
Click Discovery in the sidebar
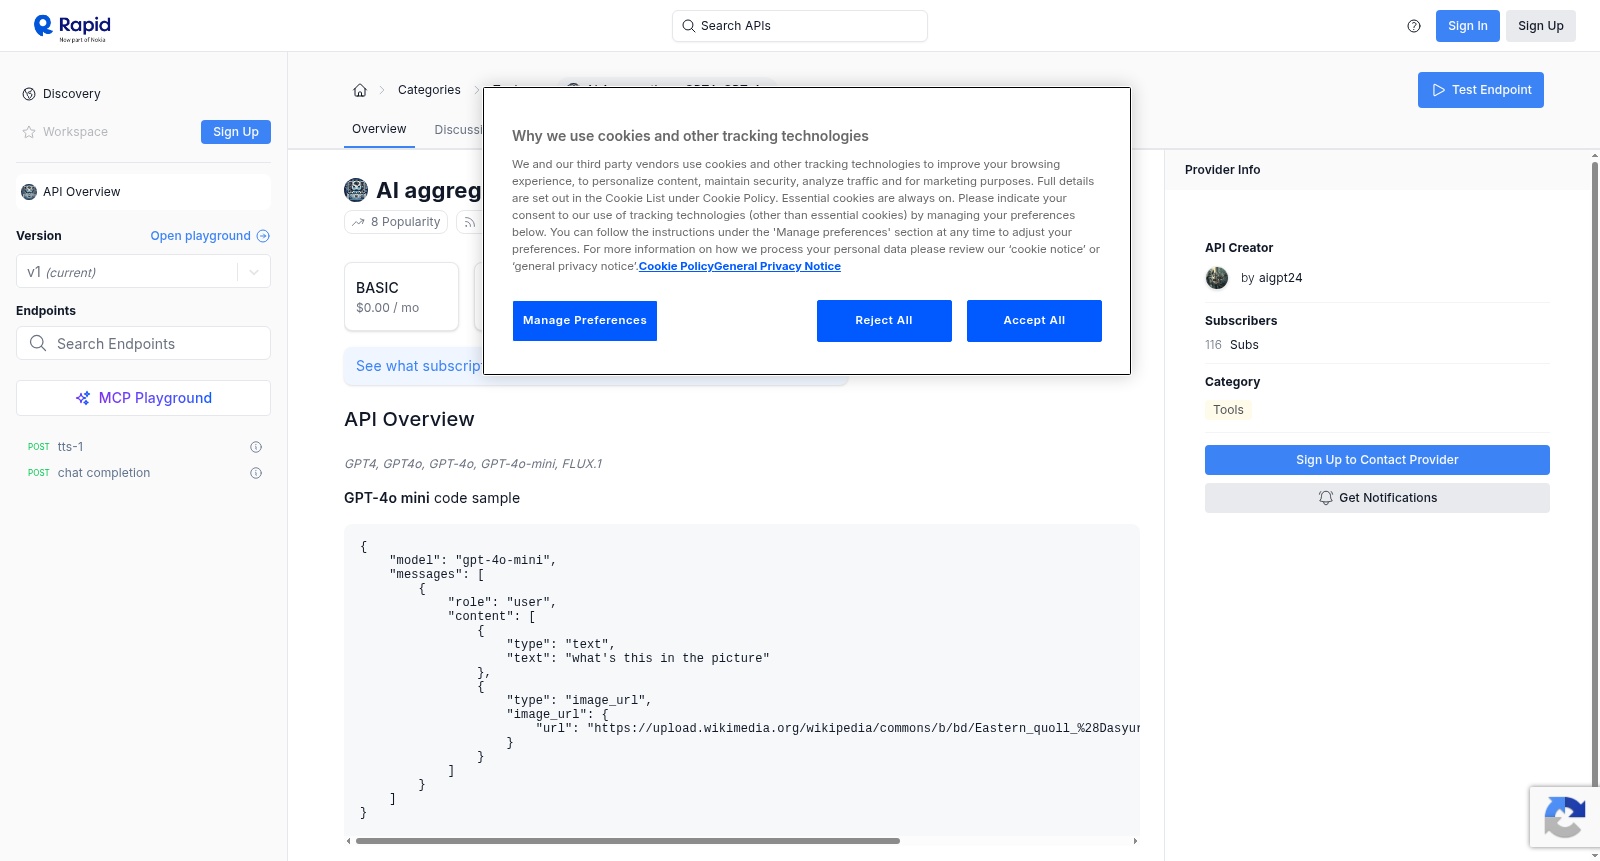tap(72, 94)
